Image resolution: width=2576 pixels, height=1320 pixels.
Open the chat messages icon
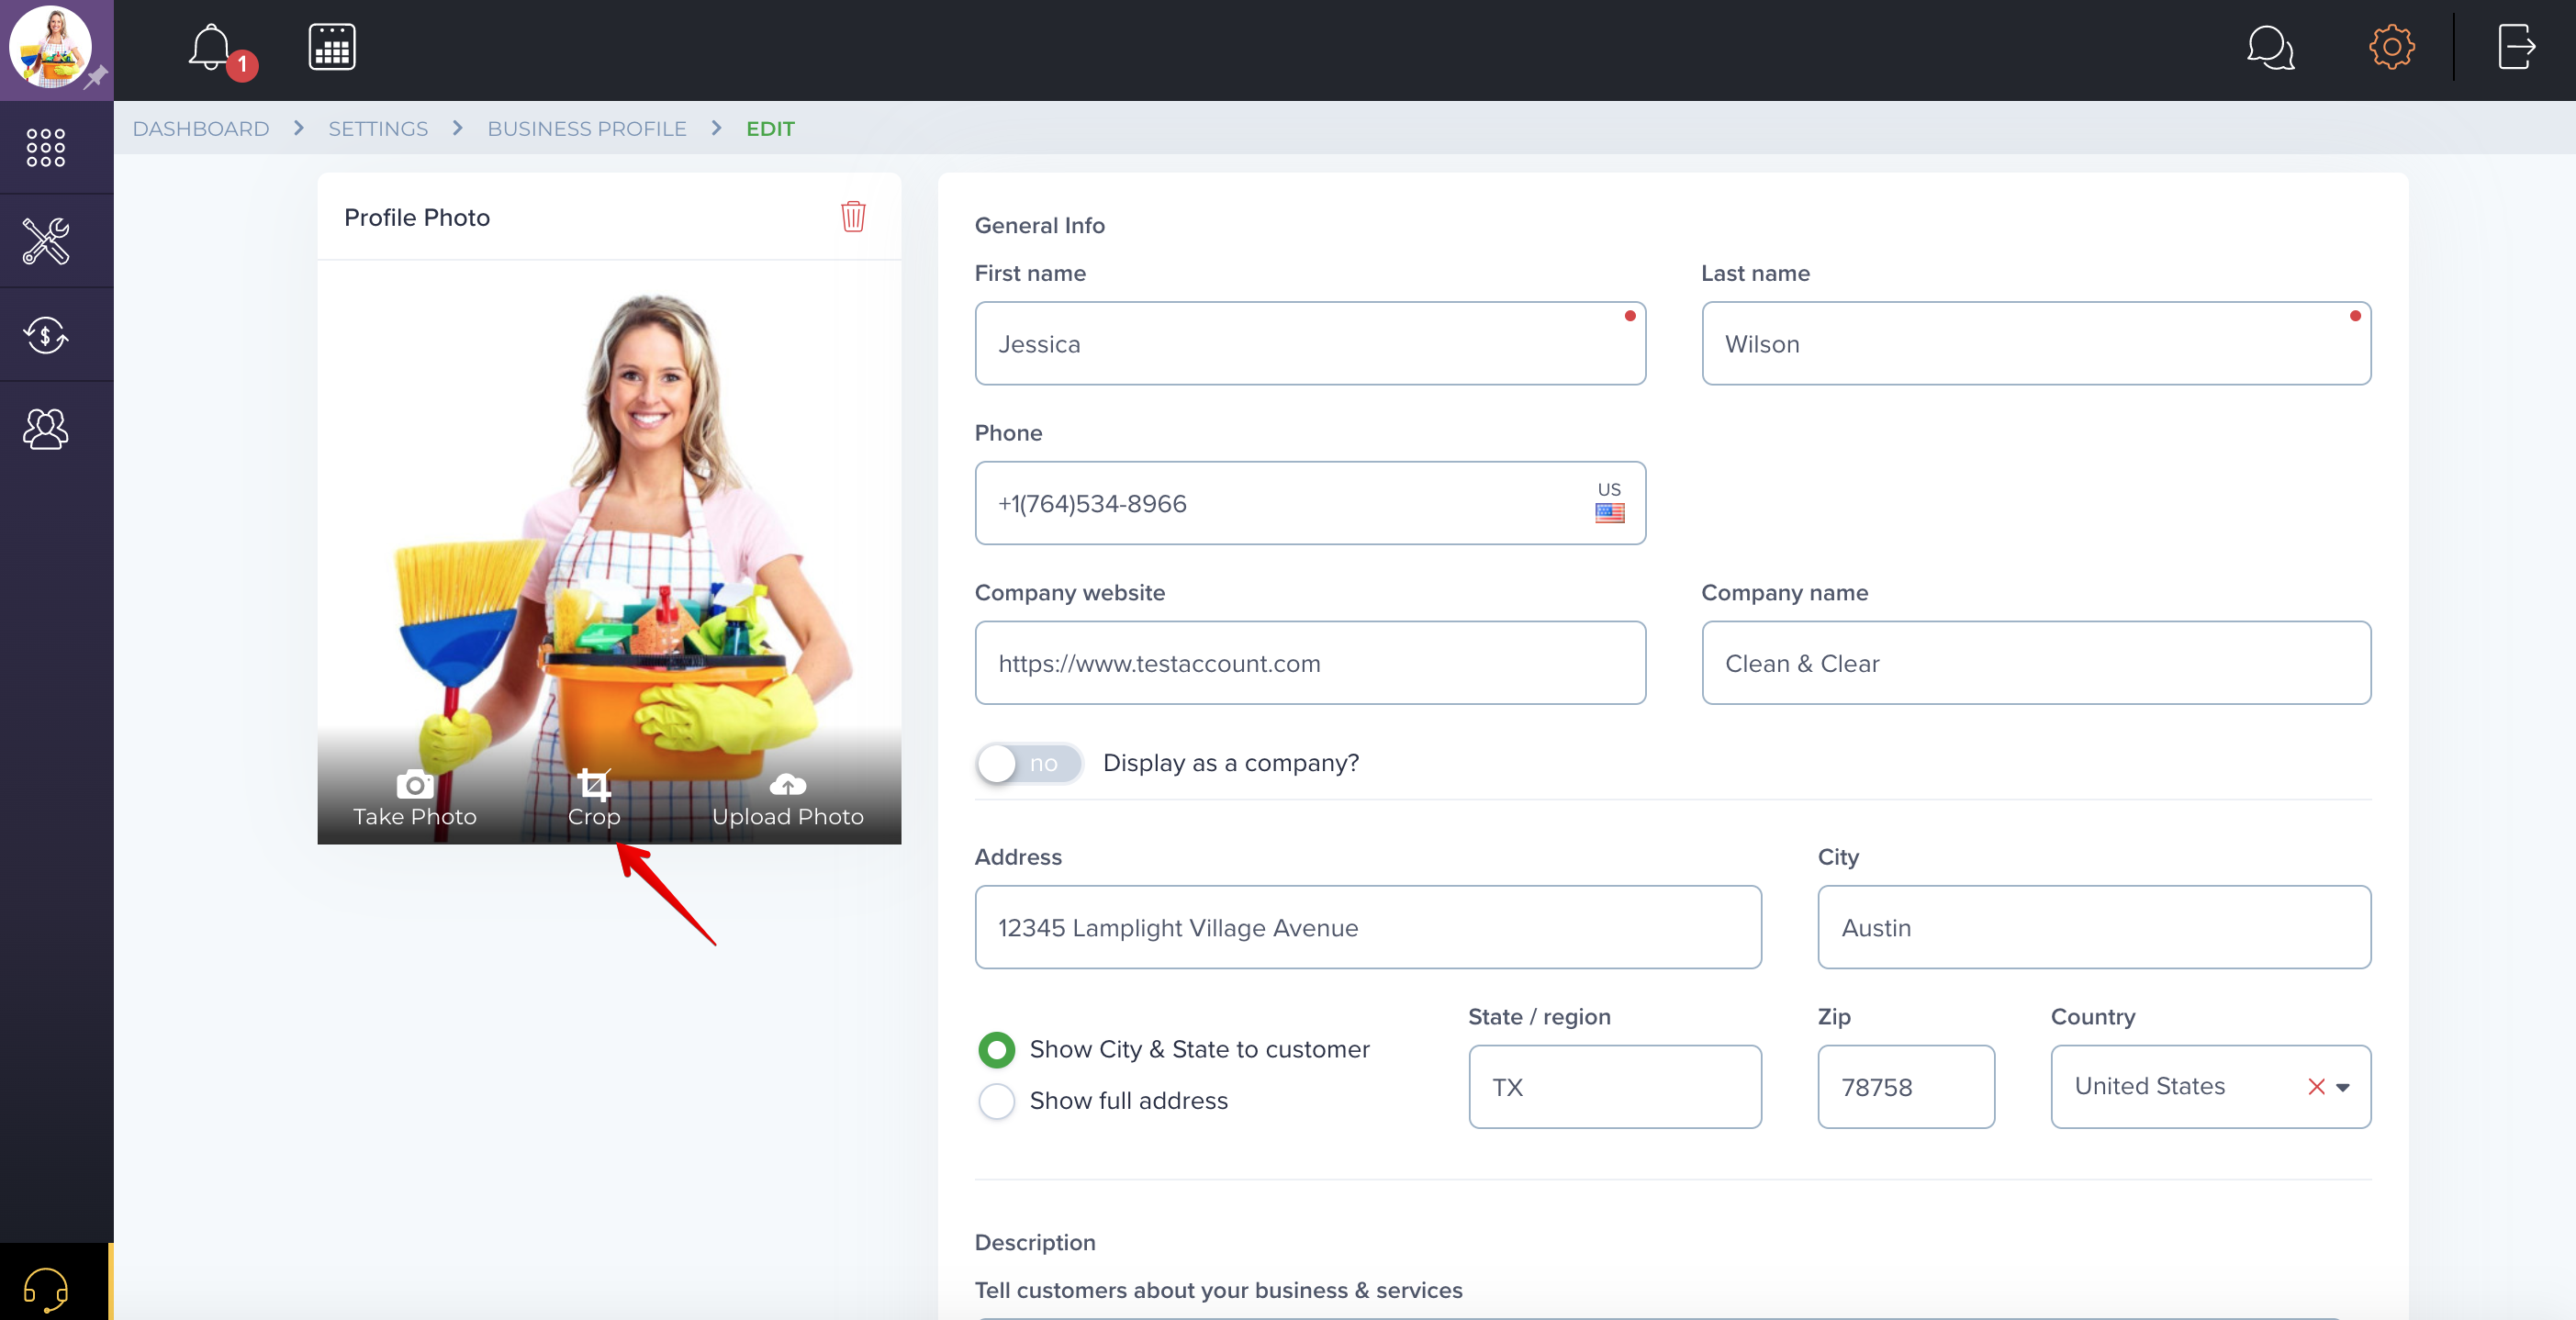(2270, 48)
